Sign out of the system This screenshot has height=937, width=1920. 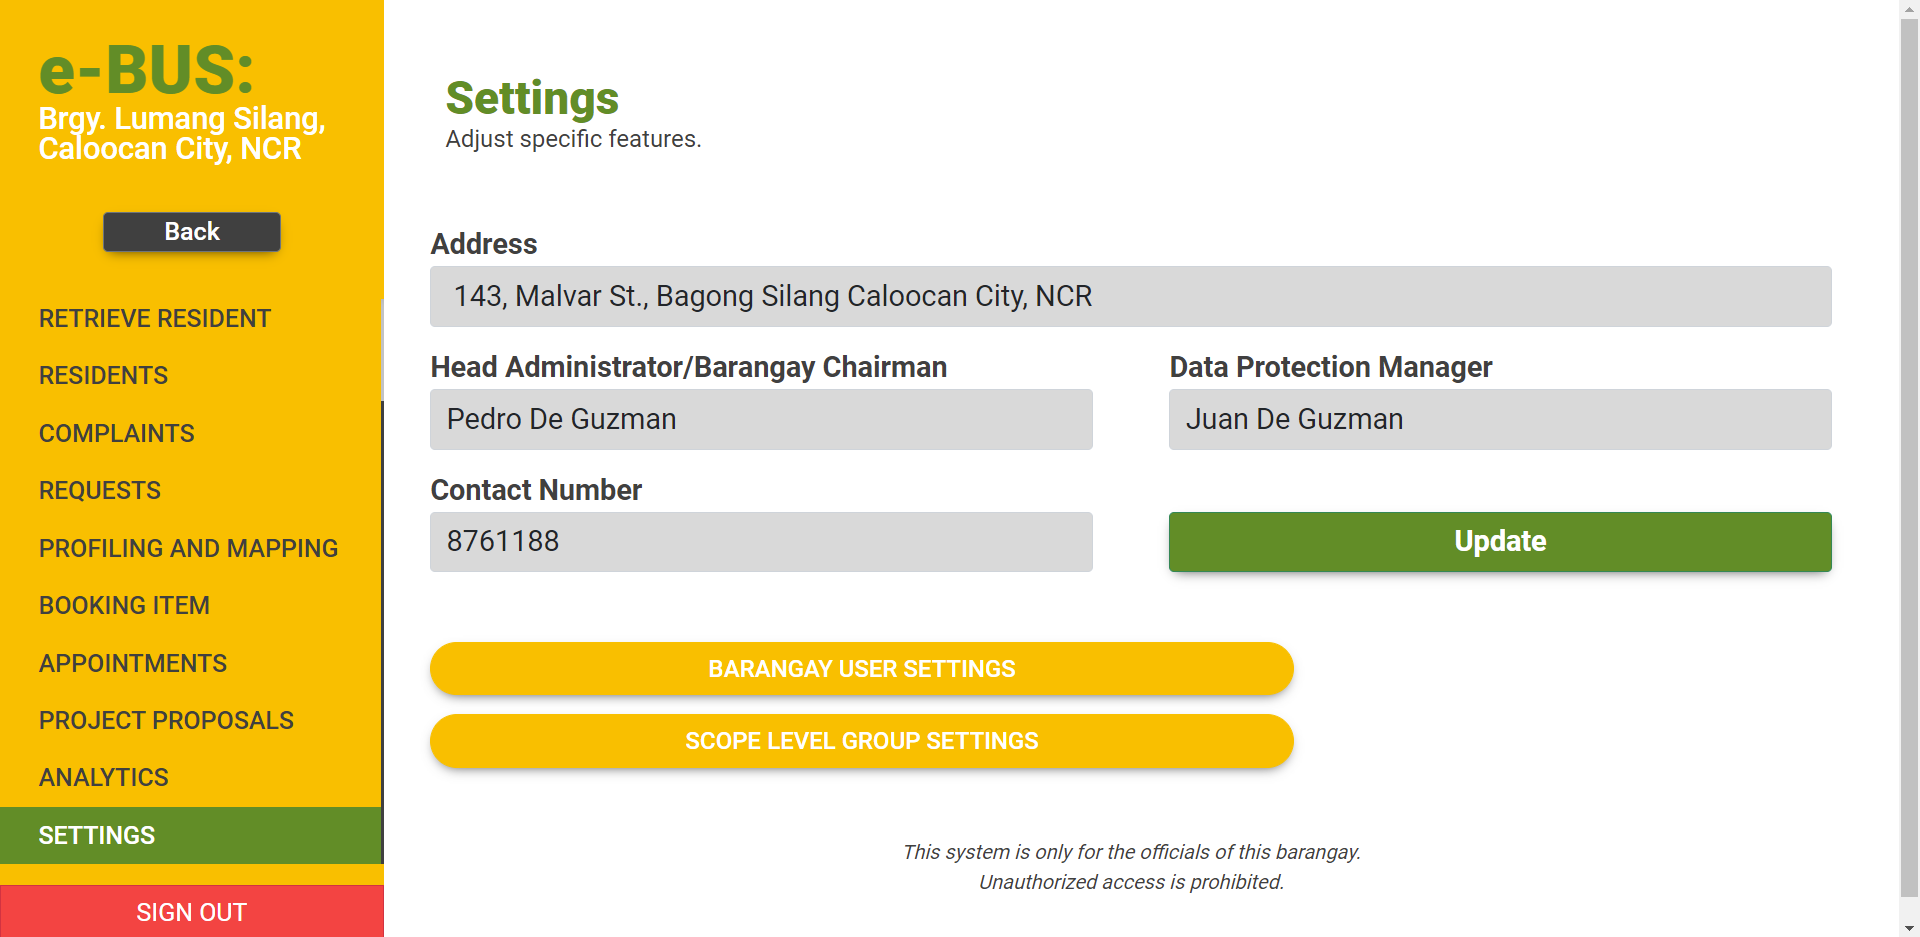click(191, 912)
